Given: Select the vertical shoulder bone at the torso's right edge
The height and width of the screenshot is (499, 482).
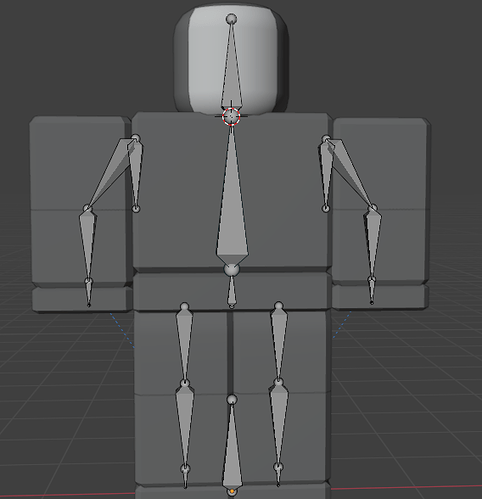Looking at the screenshot, I should tap(326, 173).
